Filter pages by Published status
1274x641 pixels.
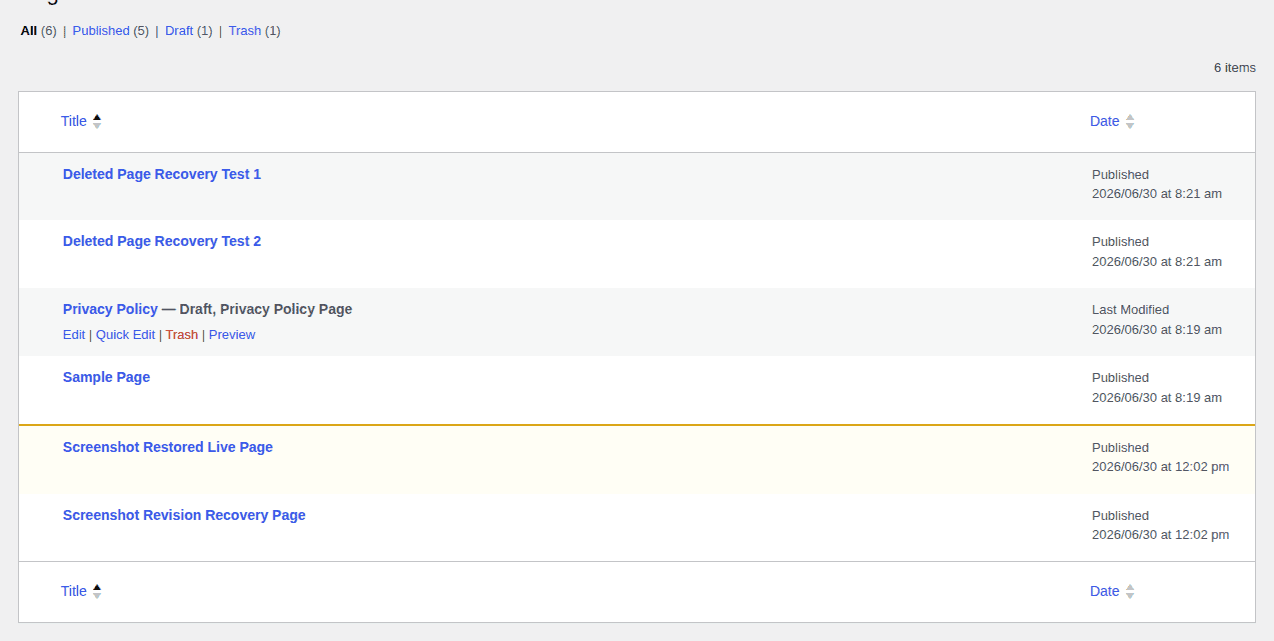point(101,31)
